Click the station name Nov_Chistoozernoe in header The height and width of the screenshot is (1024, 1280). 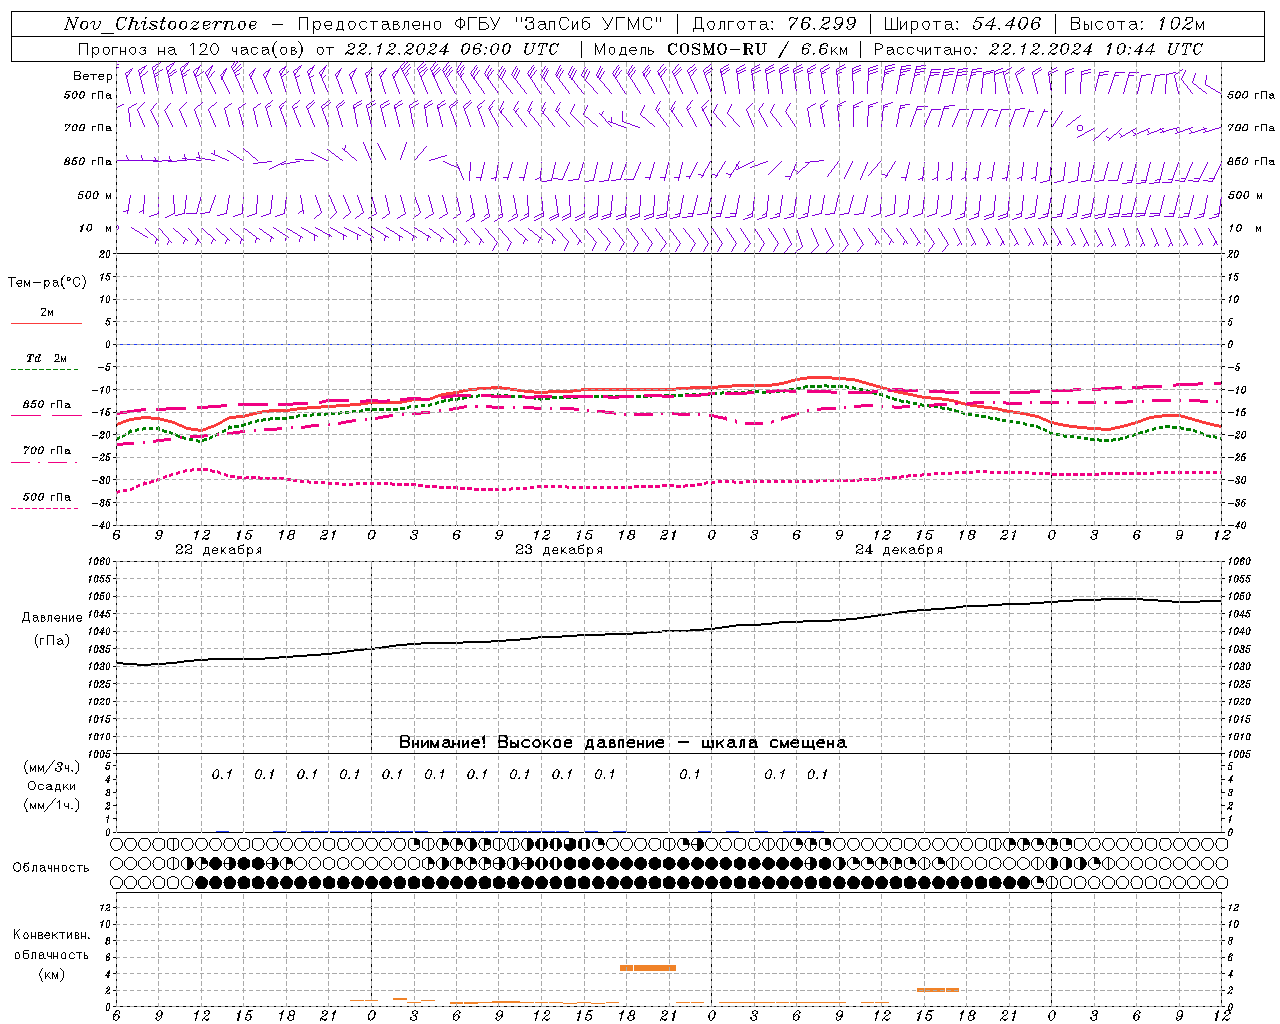coord(160,24)
